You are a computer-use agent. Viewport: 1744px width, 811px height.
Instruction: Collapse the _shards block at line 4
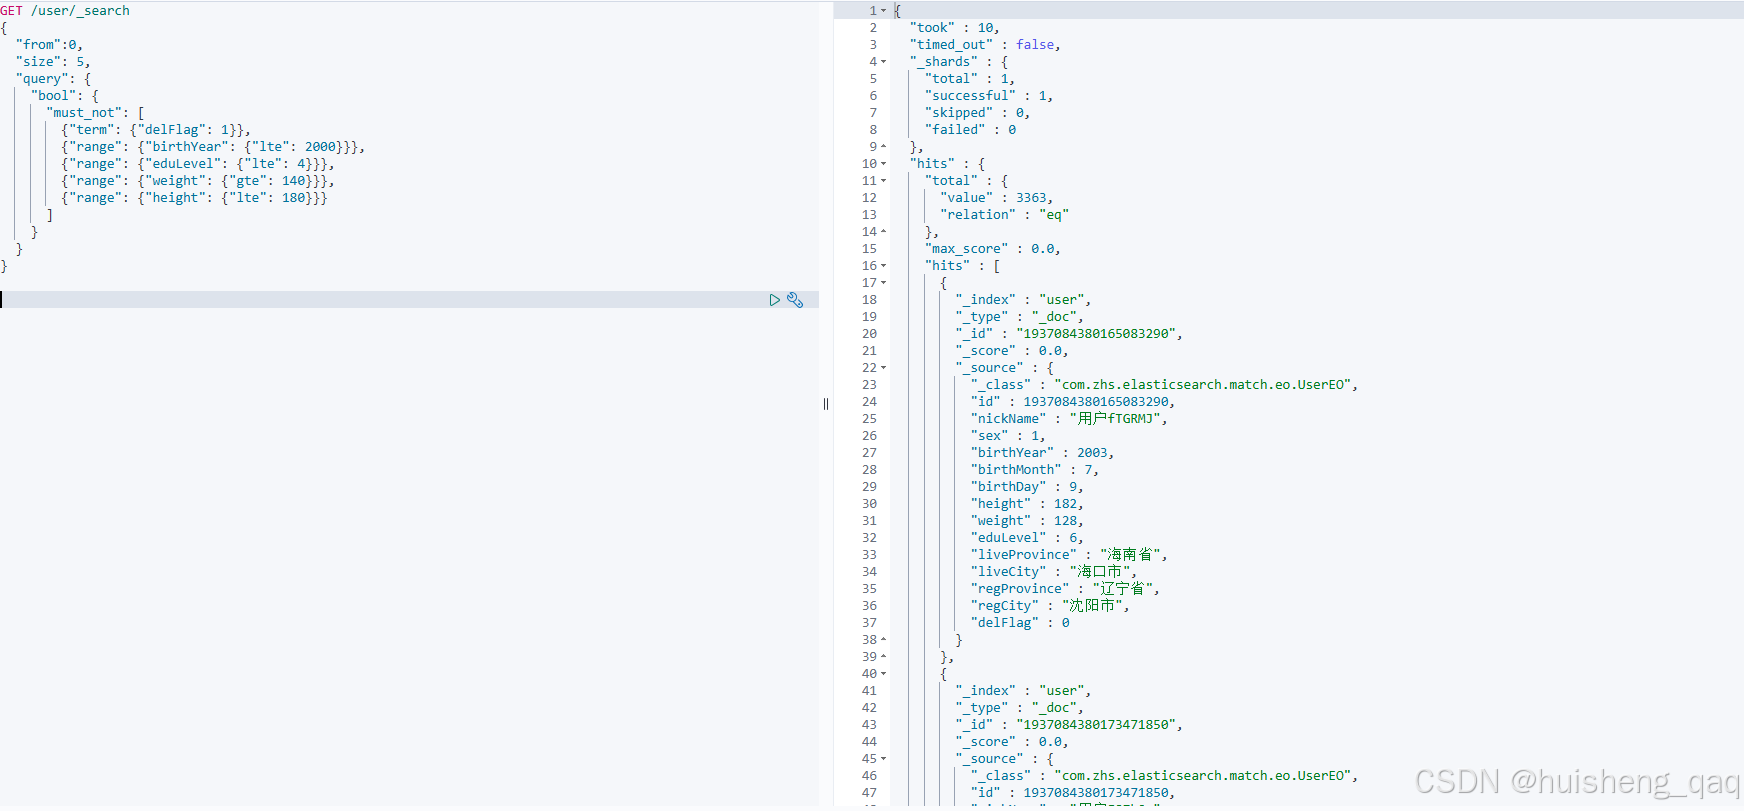[884, 62]
